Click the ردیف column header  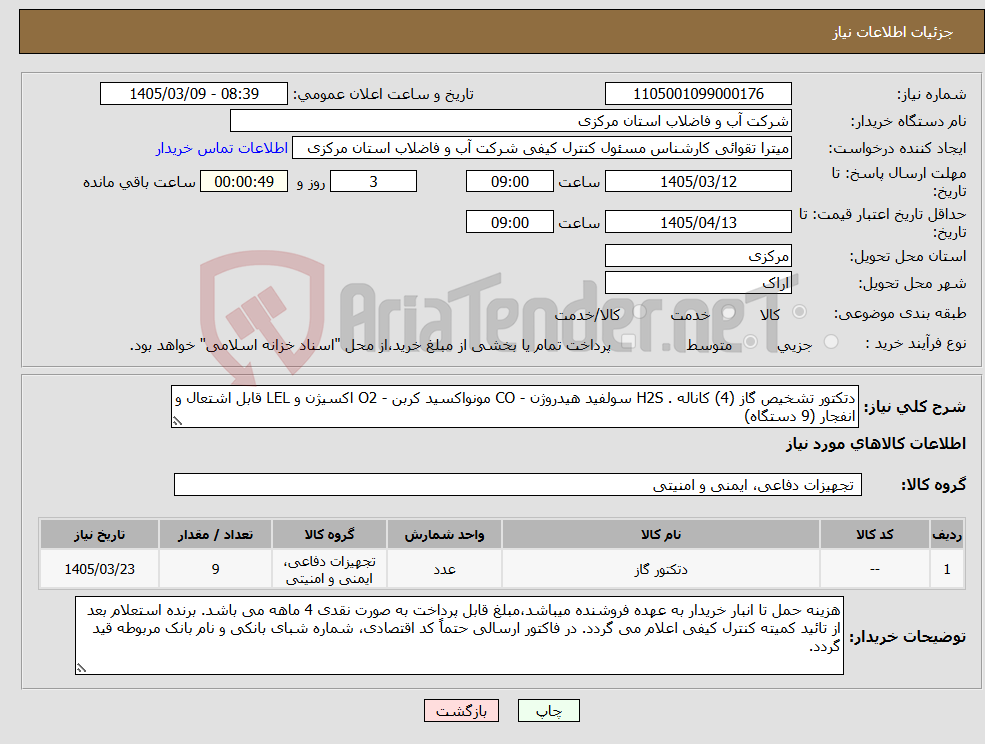(947, 535)
